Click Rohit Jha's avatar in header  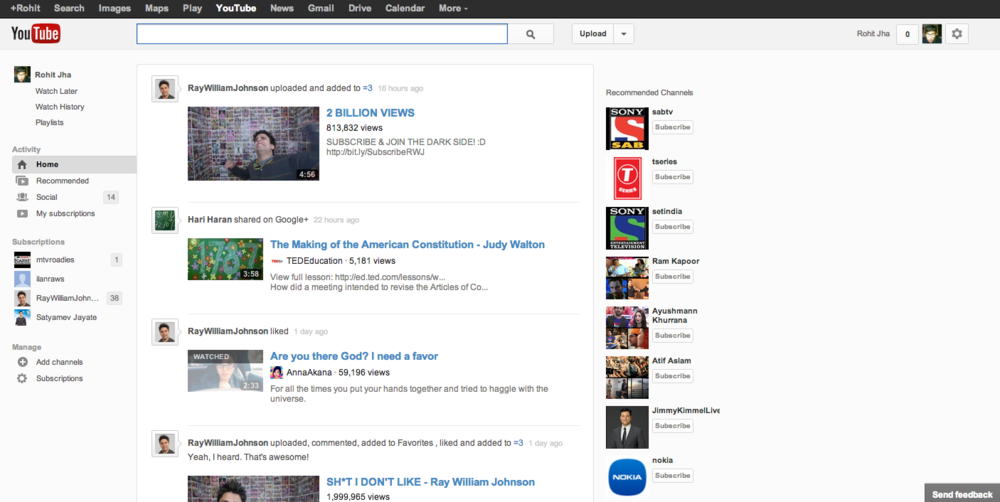coord(932,34)
